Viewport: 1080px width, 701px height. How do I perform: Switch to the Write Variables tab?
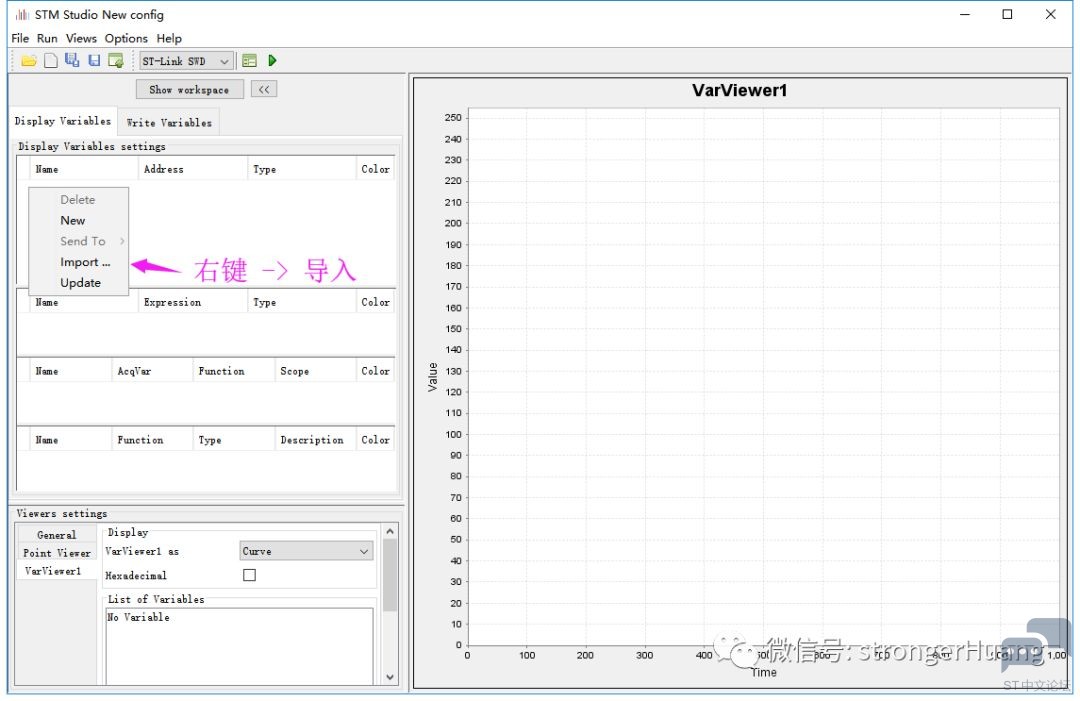click(x=169, y=123)
